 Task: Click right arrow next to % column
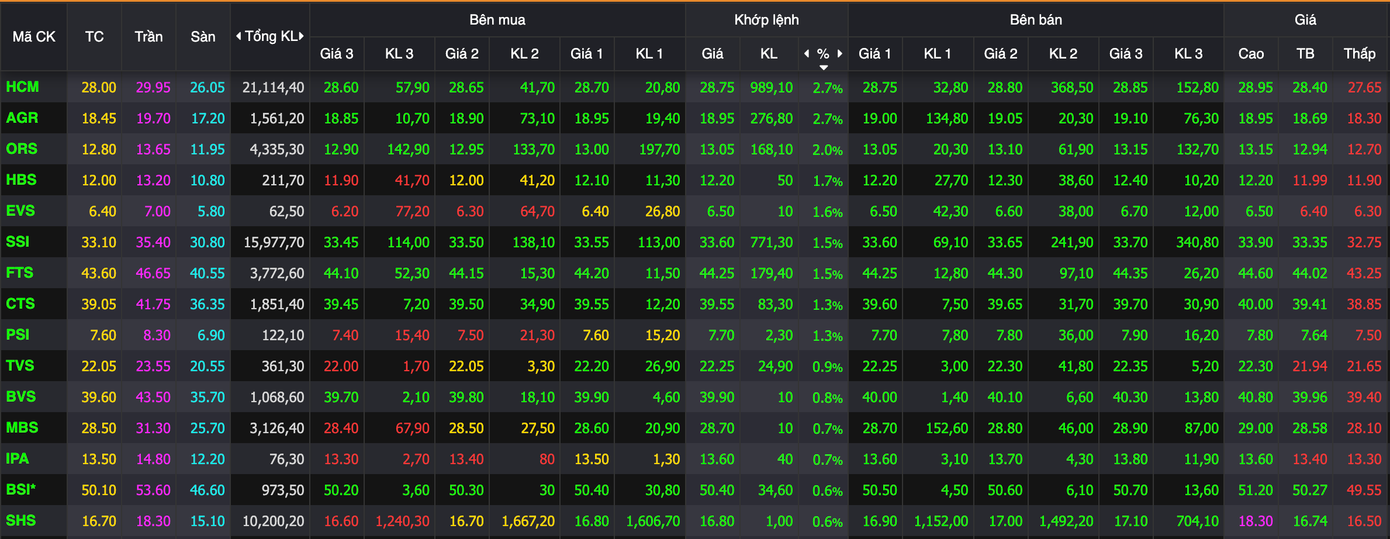[840, 54]
